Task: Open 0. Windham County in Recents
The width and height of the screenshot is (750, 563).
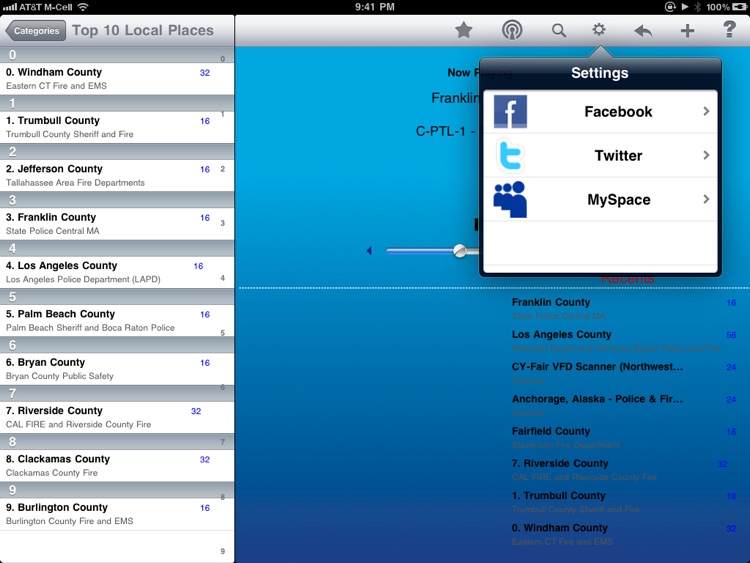Action: tap(624, 534)
